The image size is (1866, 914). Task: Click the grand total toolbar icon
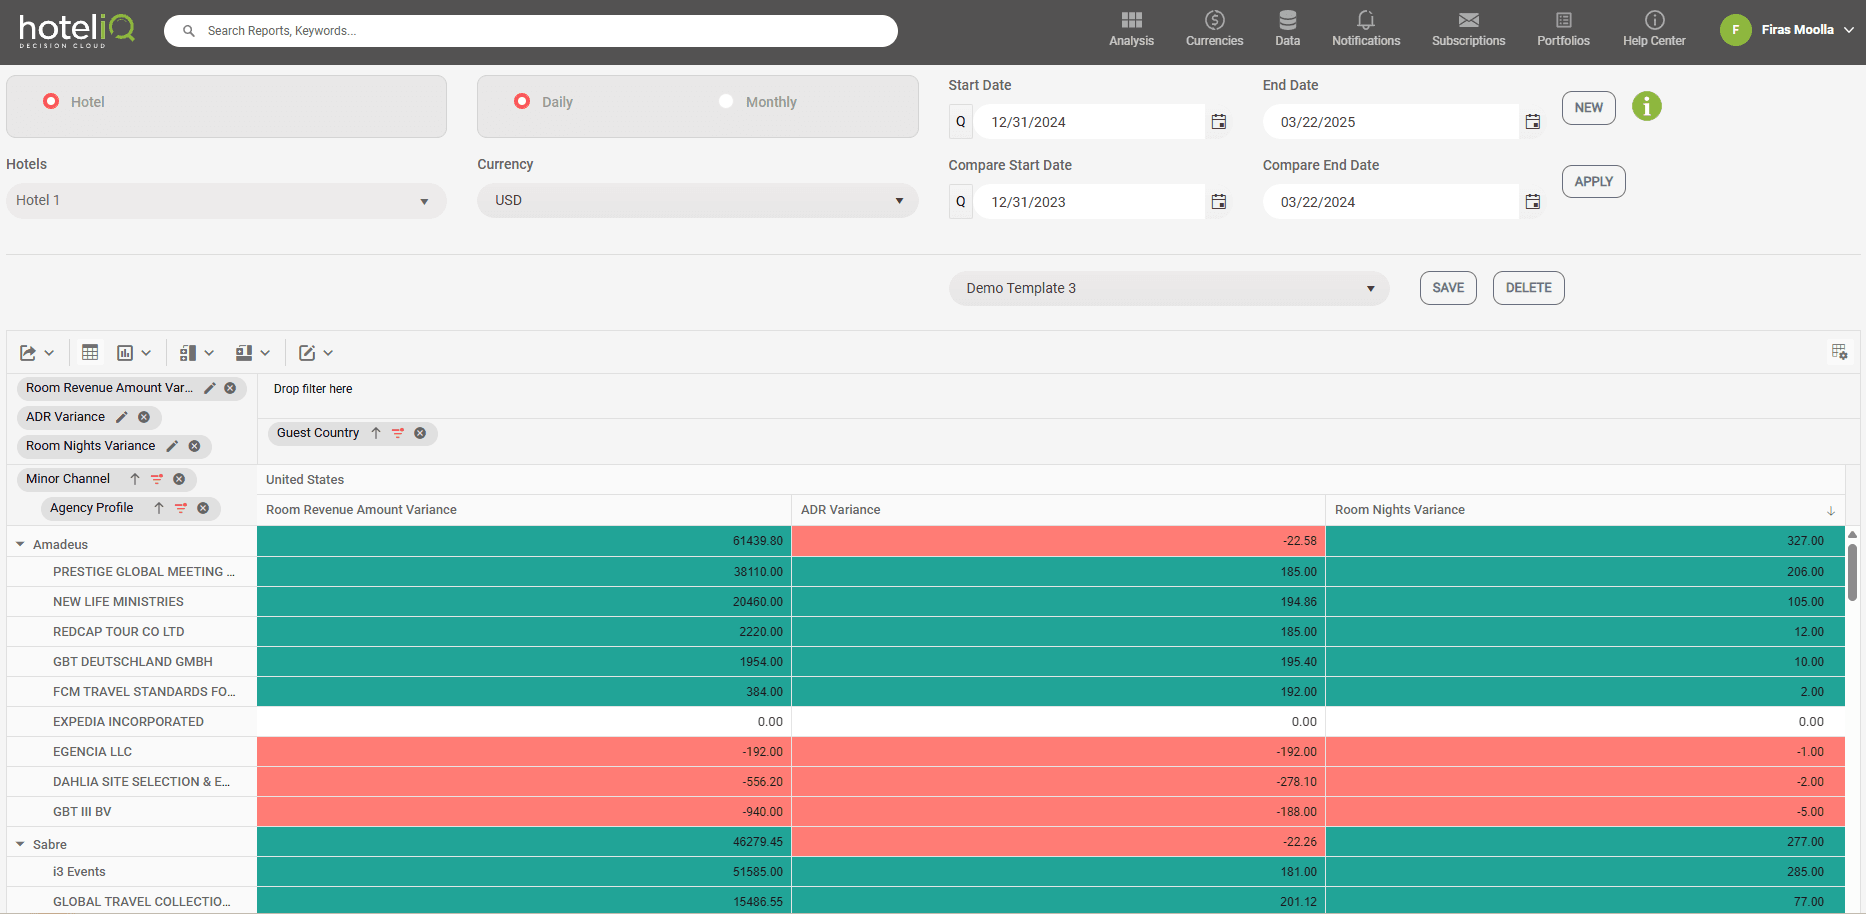244,353
